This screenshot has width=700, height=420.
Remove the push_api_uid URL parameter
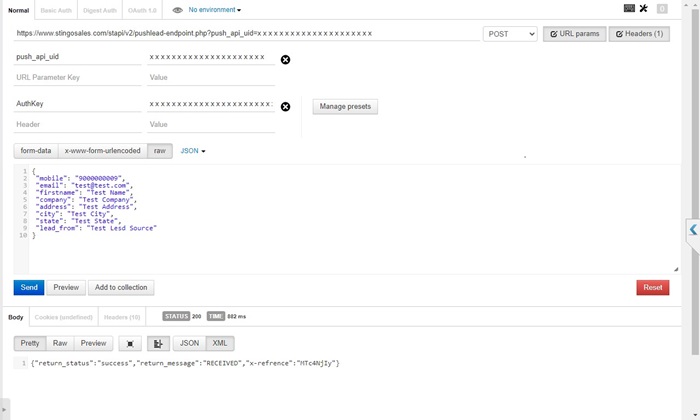[x=285, y=60]
